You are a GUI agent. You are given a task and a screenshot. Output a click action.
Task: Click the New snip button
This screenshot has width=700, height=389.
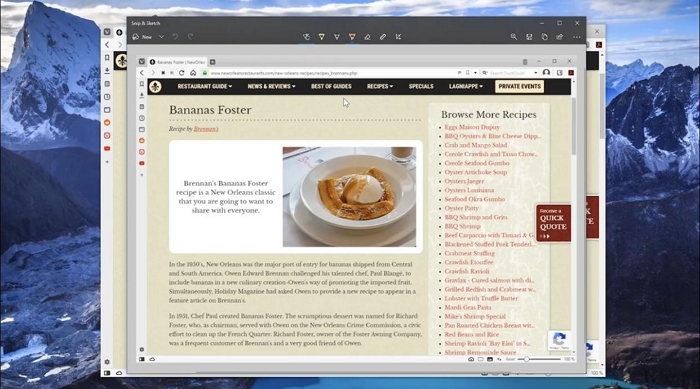coord(142,37)
